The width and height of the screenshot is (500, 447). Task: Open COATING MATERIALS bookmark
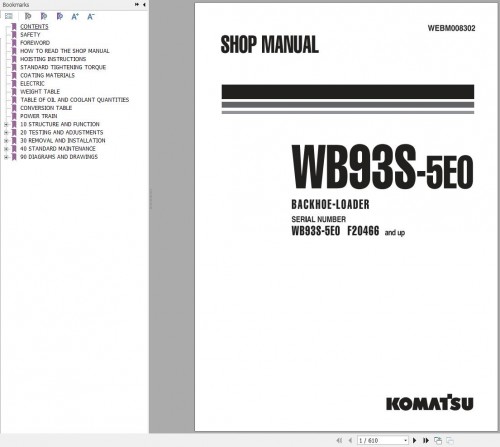click(47, 75)
